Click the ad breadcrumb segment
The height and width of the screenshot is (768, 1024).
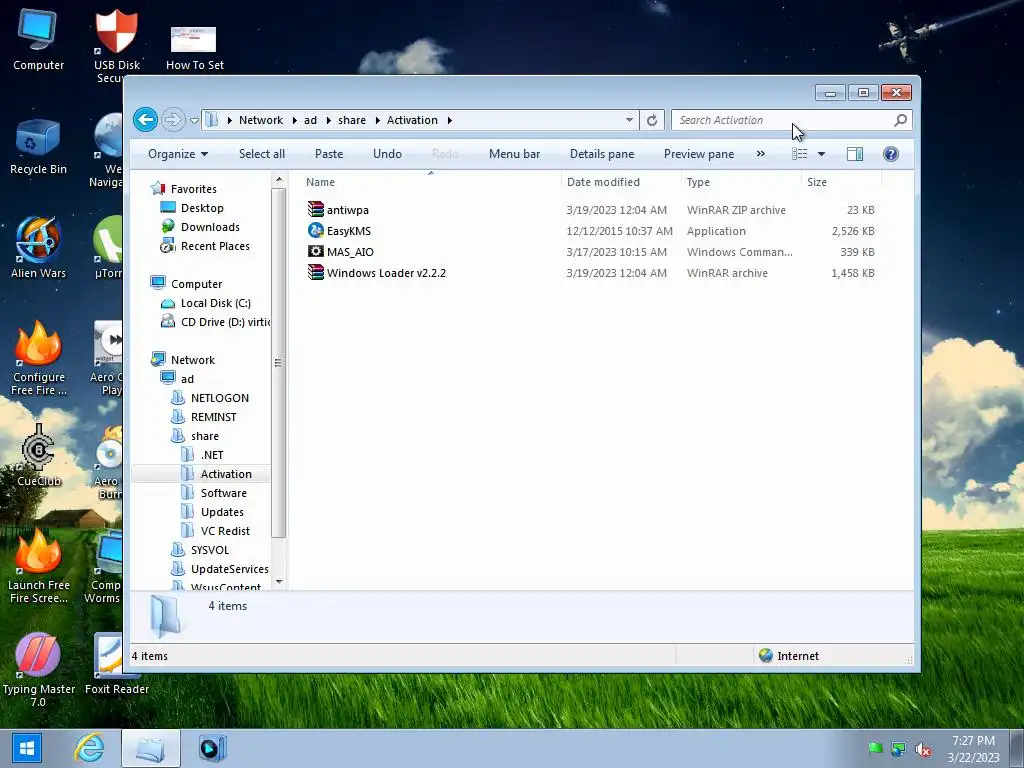point(310,120)
